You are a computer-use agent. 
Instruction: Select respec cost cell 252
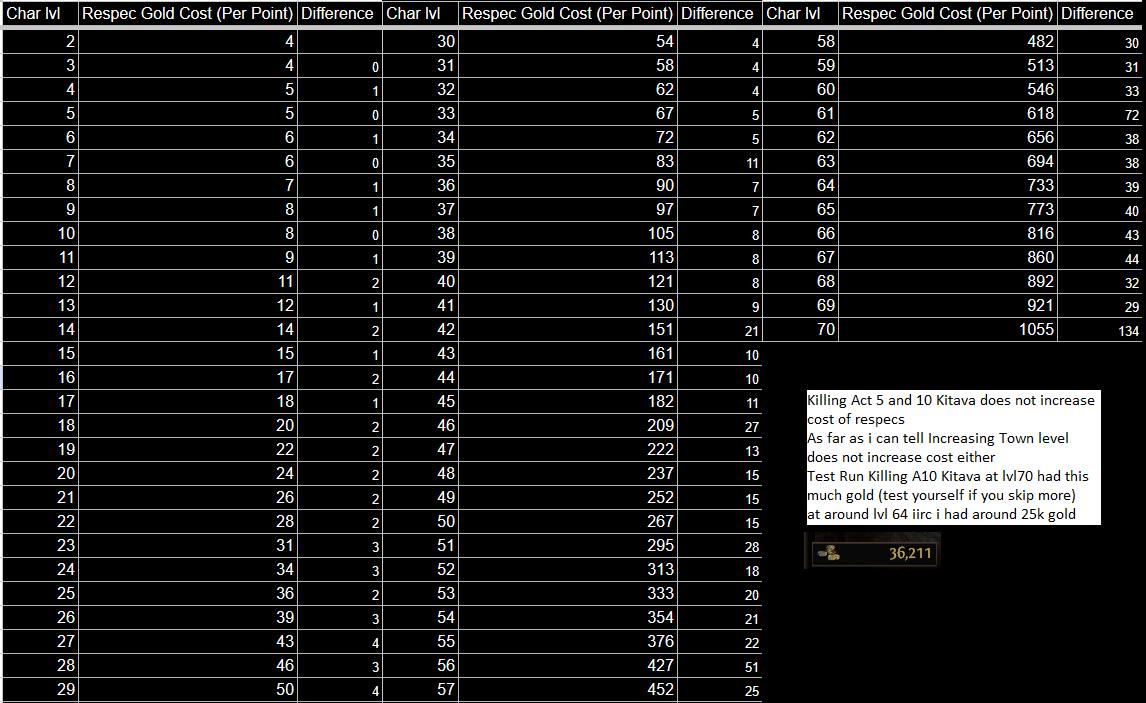[x=568, y=497]
